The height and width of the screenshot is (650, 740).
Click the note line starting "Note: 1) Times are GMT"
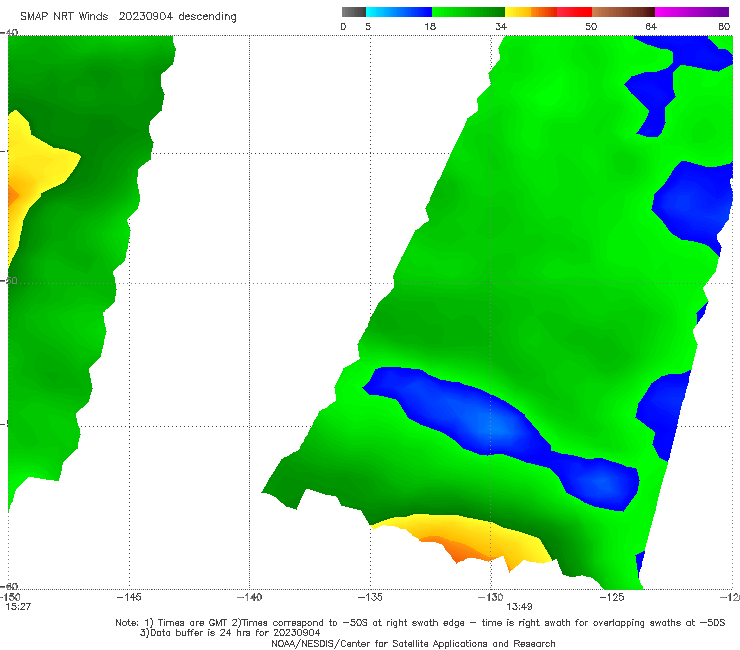[x=420, y=623]
